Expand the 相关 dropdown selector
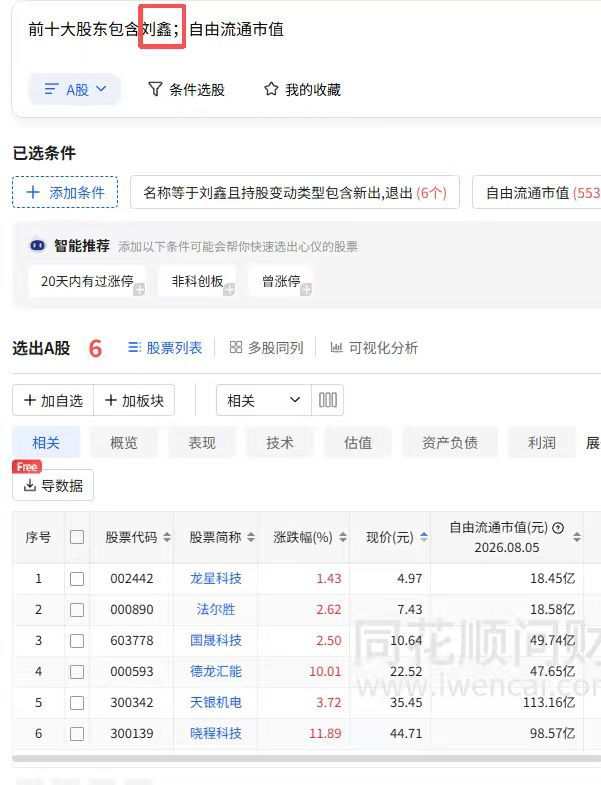The image size is (601, 785). [x=264, y=400]
